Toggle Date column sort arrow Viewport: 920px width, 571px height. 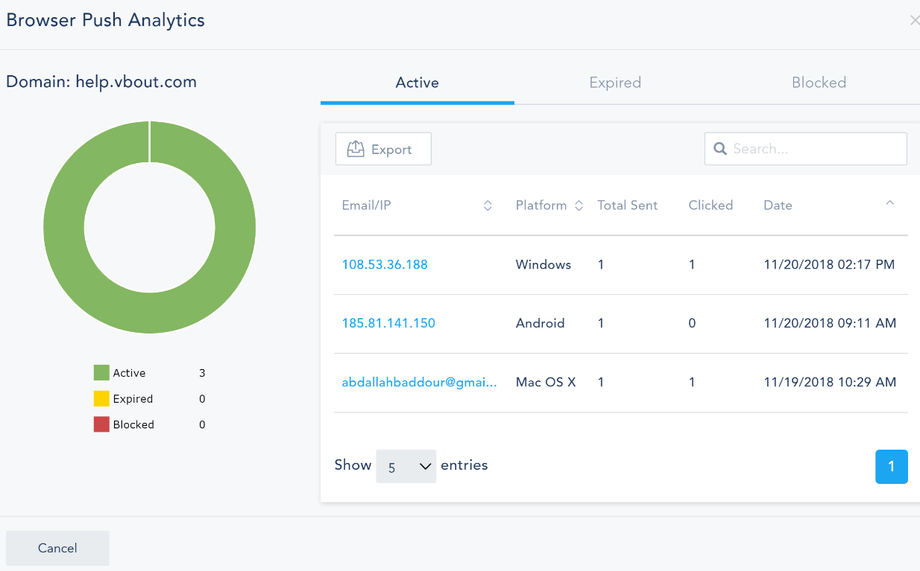(x=889, y=204)
